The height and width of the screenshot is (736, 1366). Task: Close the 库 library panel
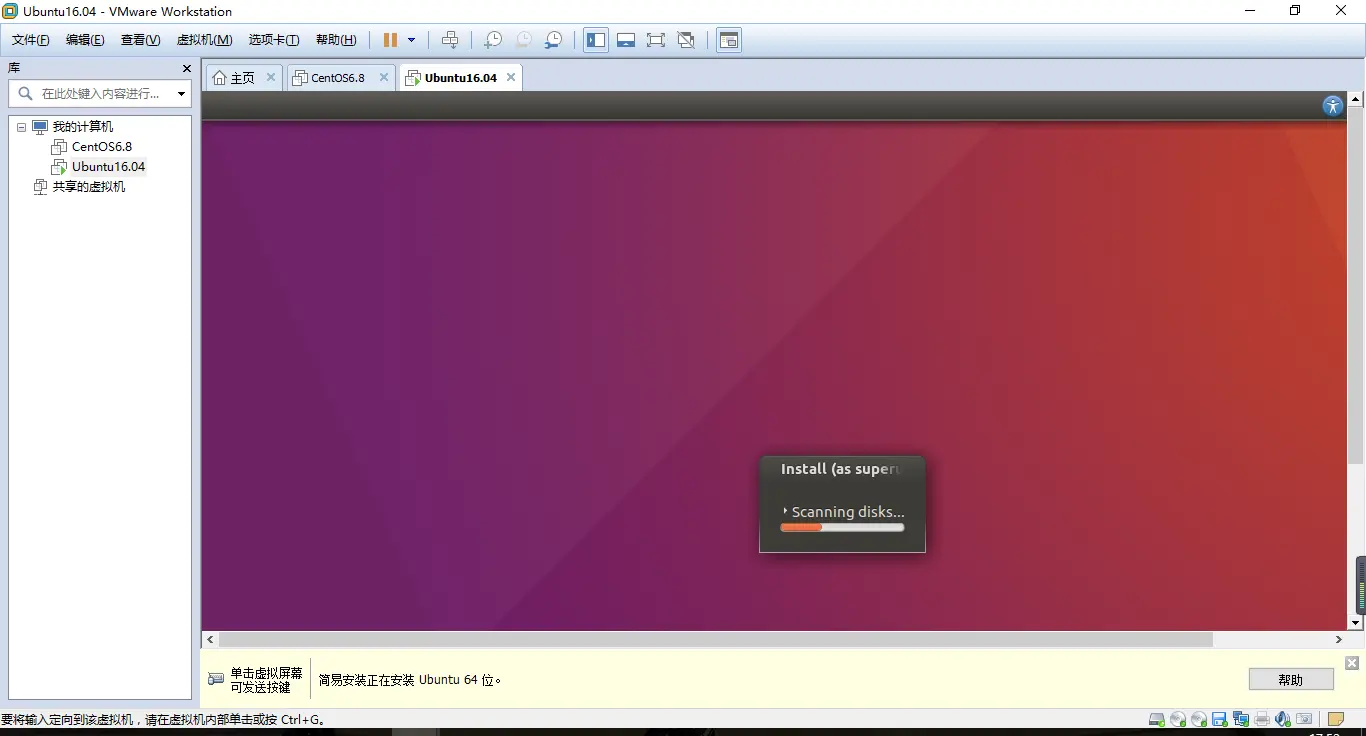pos(186,68)
